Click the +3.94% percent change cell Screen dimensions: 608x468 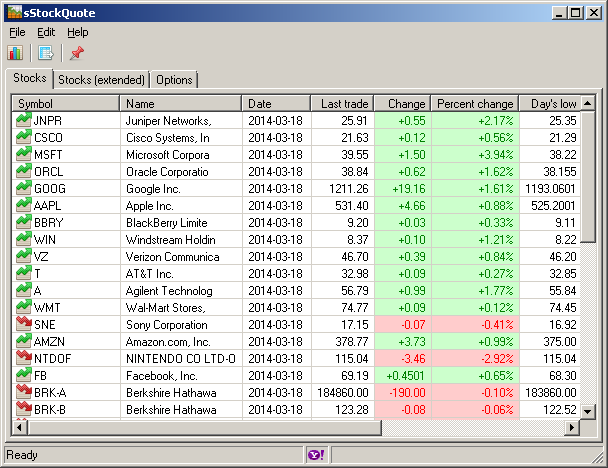(475, 155)
